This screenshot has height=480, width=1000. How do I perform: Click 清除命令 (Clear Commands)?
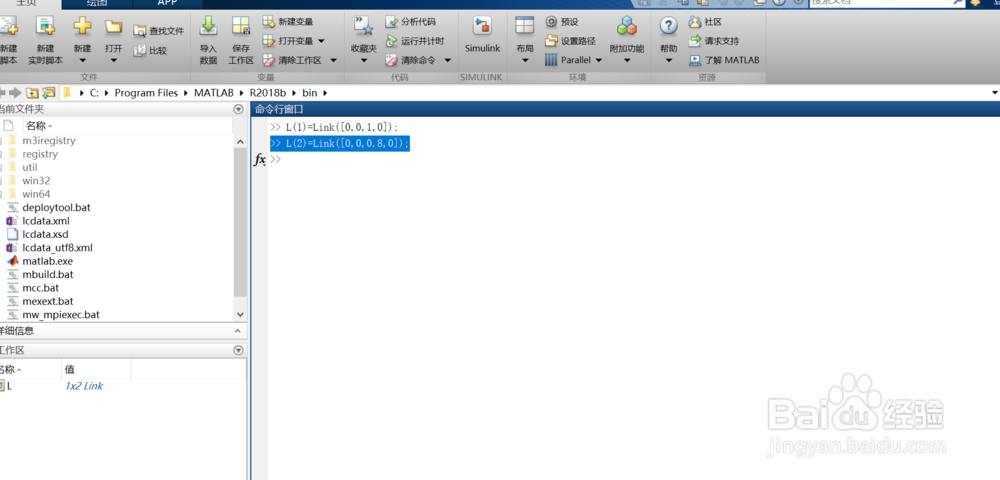pyautogui.click(x=411, y=60)
